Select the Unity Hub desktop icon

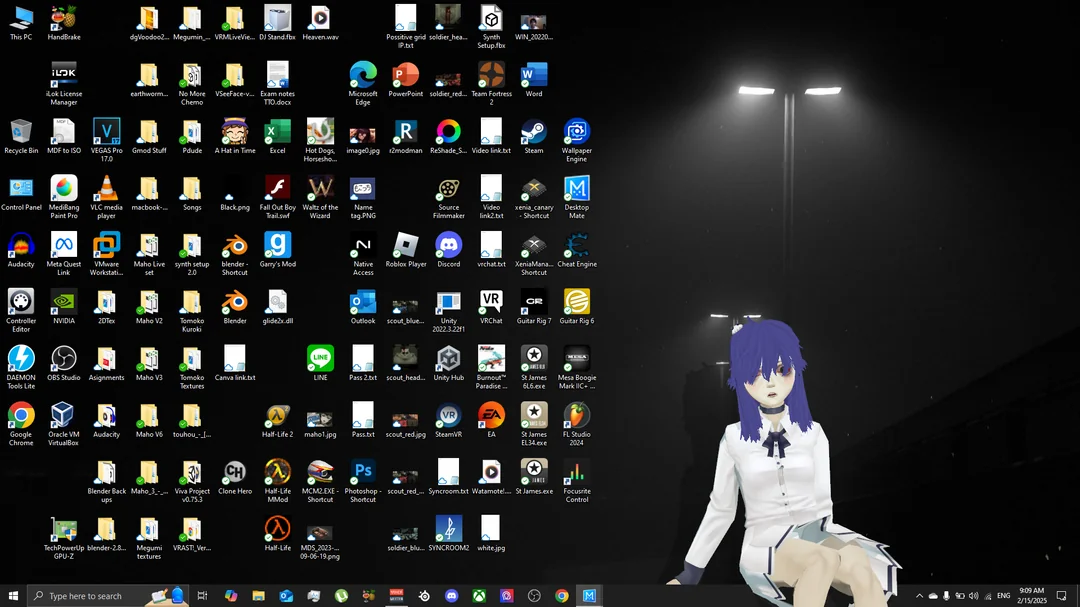tap(448, 363)
